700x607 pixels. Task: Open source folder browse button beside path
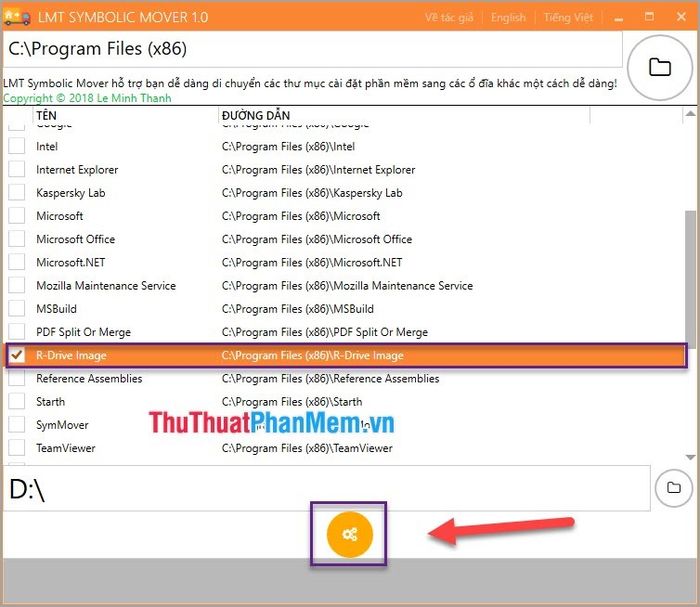pyautogui.click(x=659, y=67)
